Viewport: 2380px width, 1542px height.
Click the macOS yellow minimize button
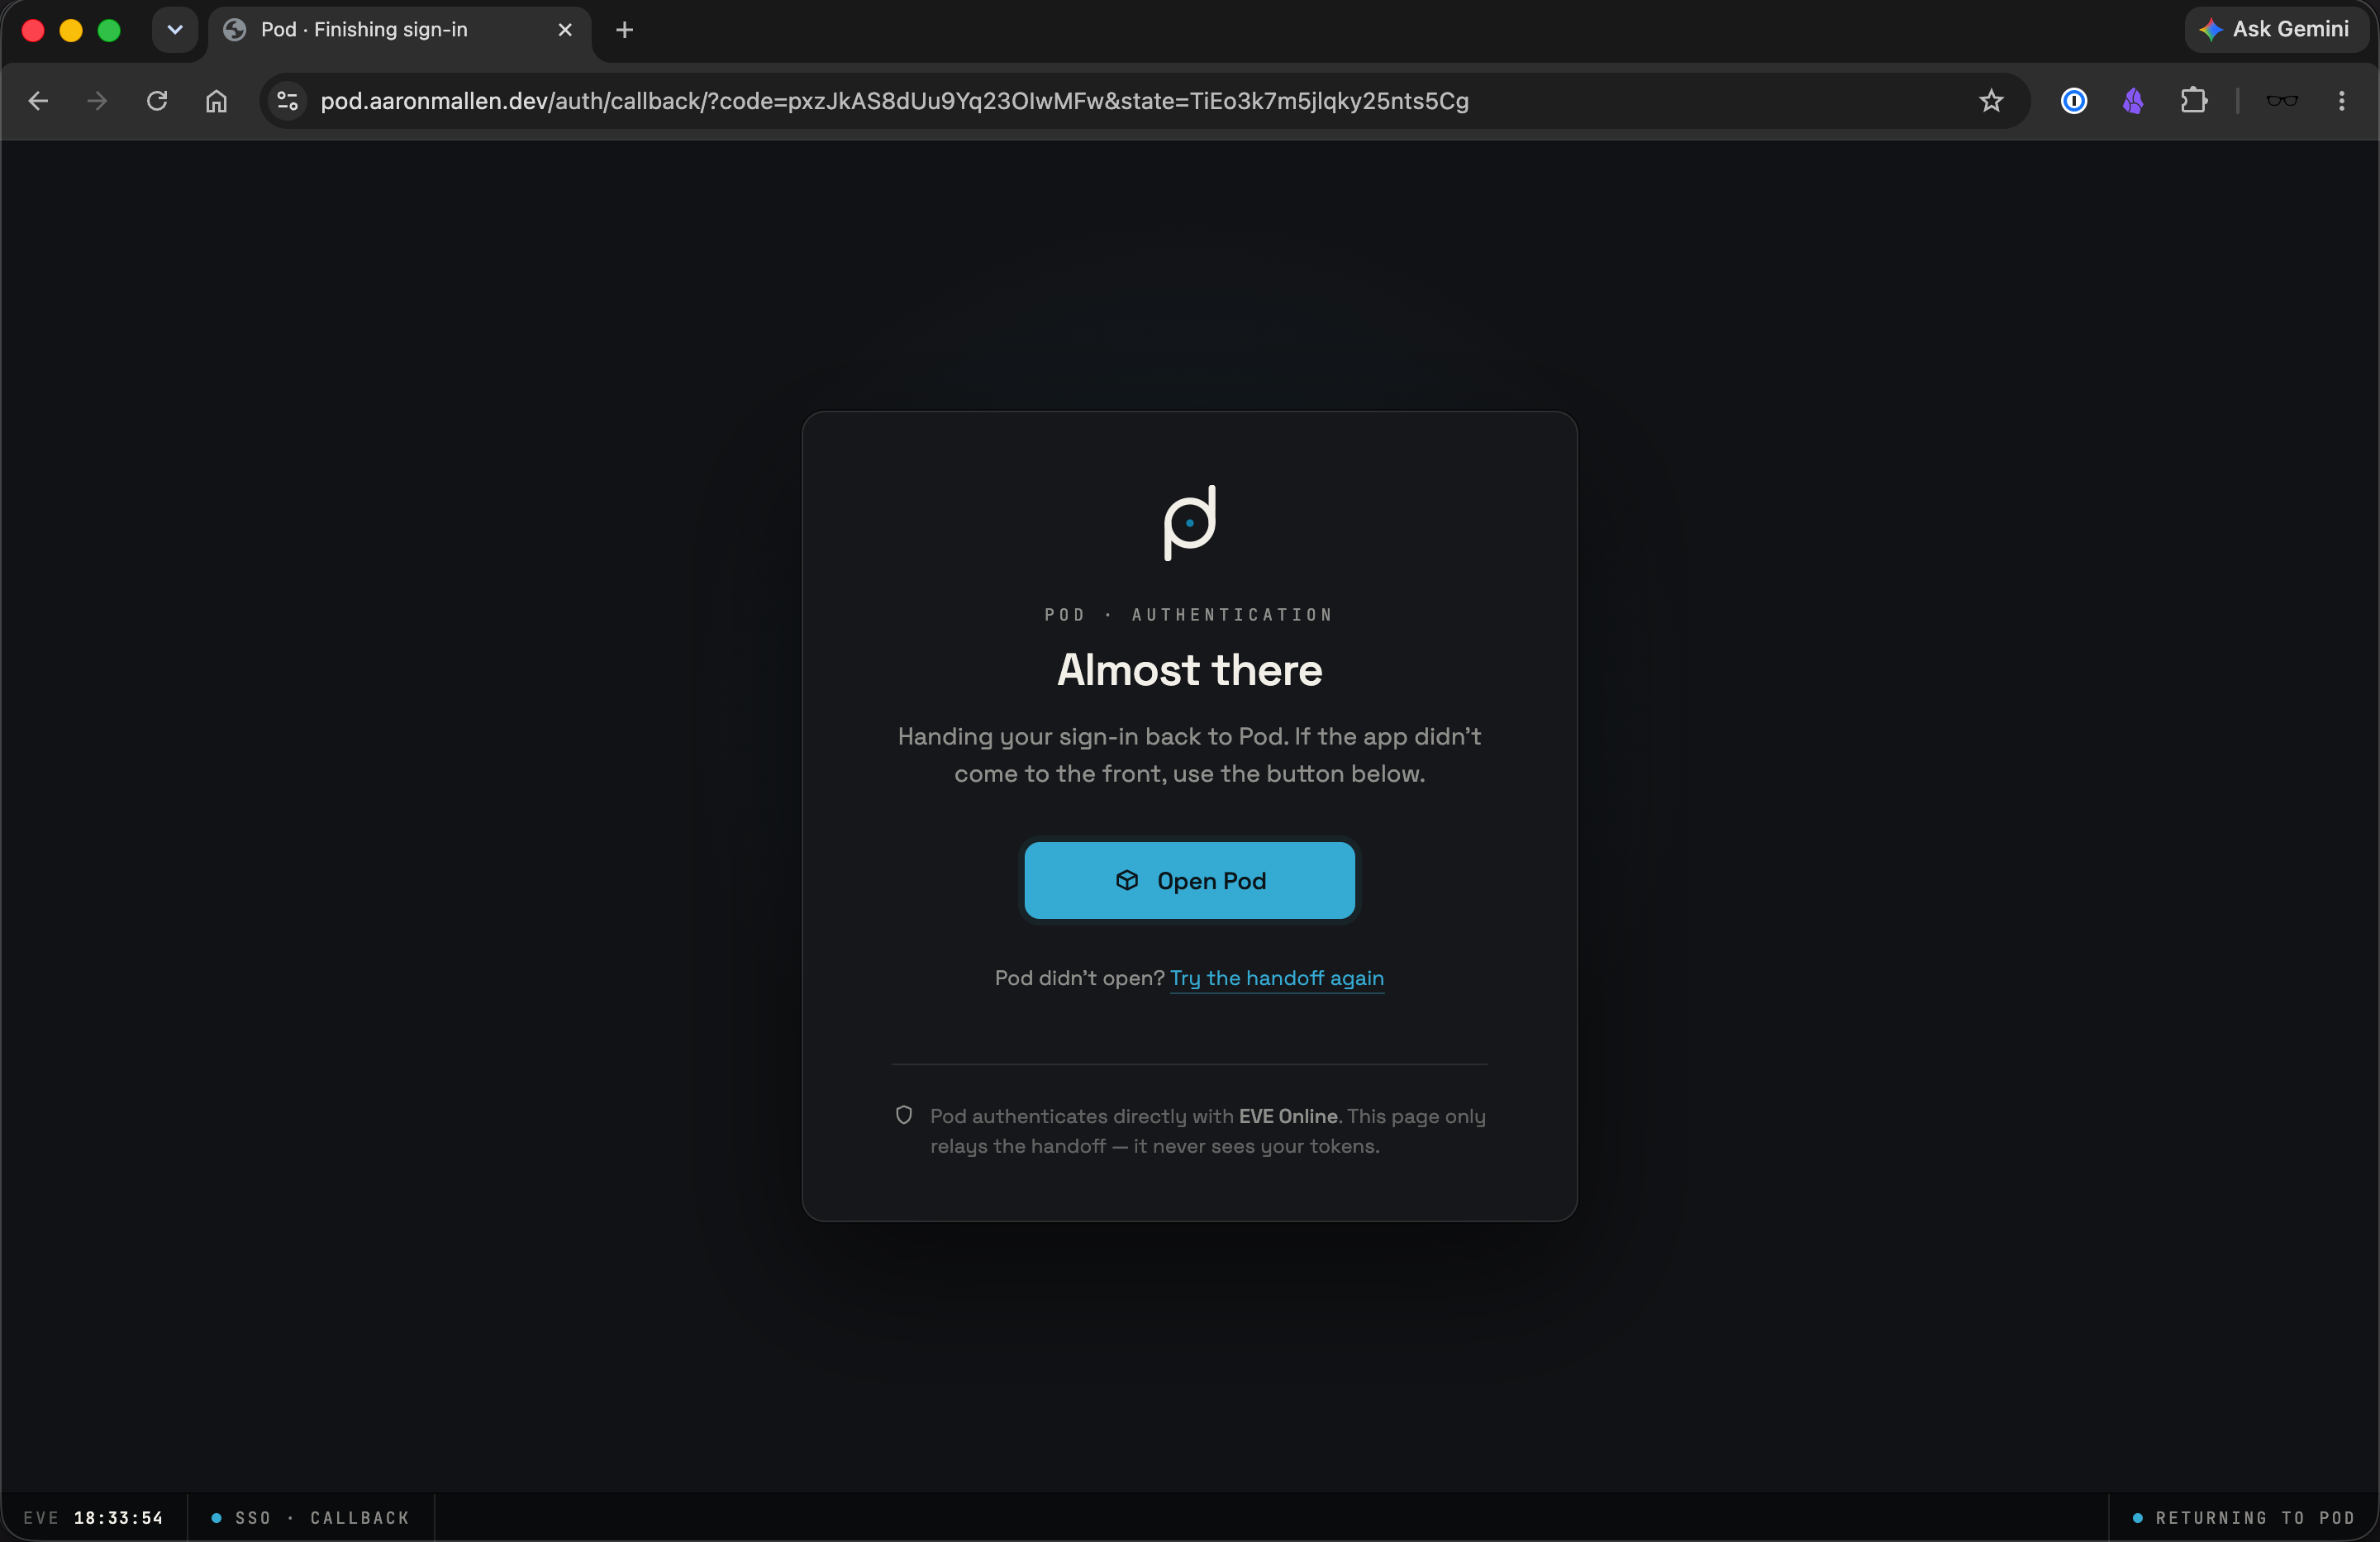[x=71, y=30]
